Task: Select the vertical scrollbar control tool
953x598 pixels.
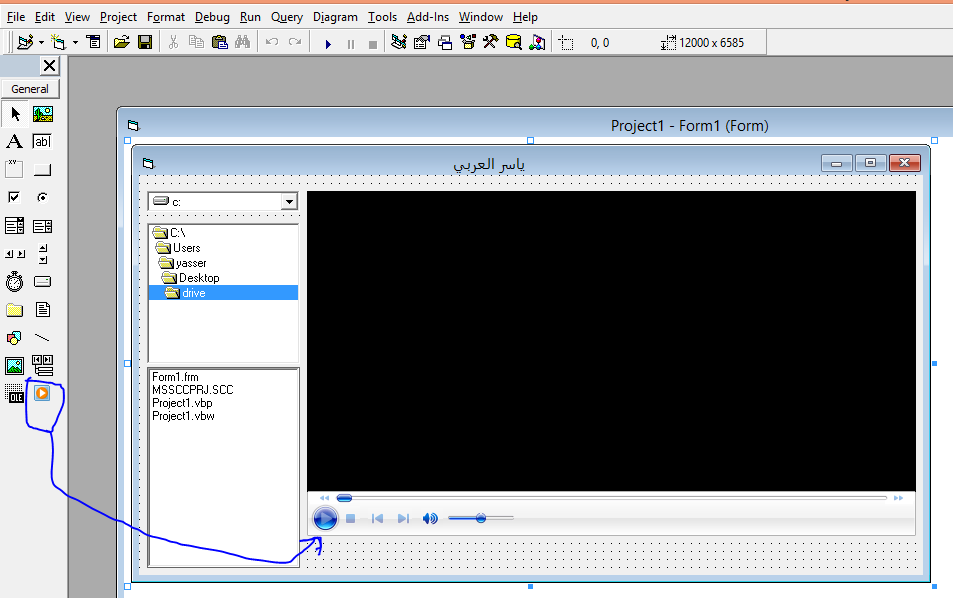Action: (43, 254)
